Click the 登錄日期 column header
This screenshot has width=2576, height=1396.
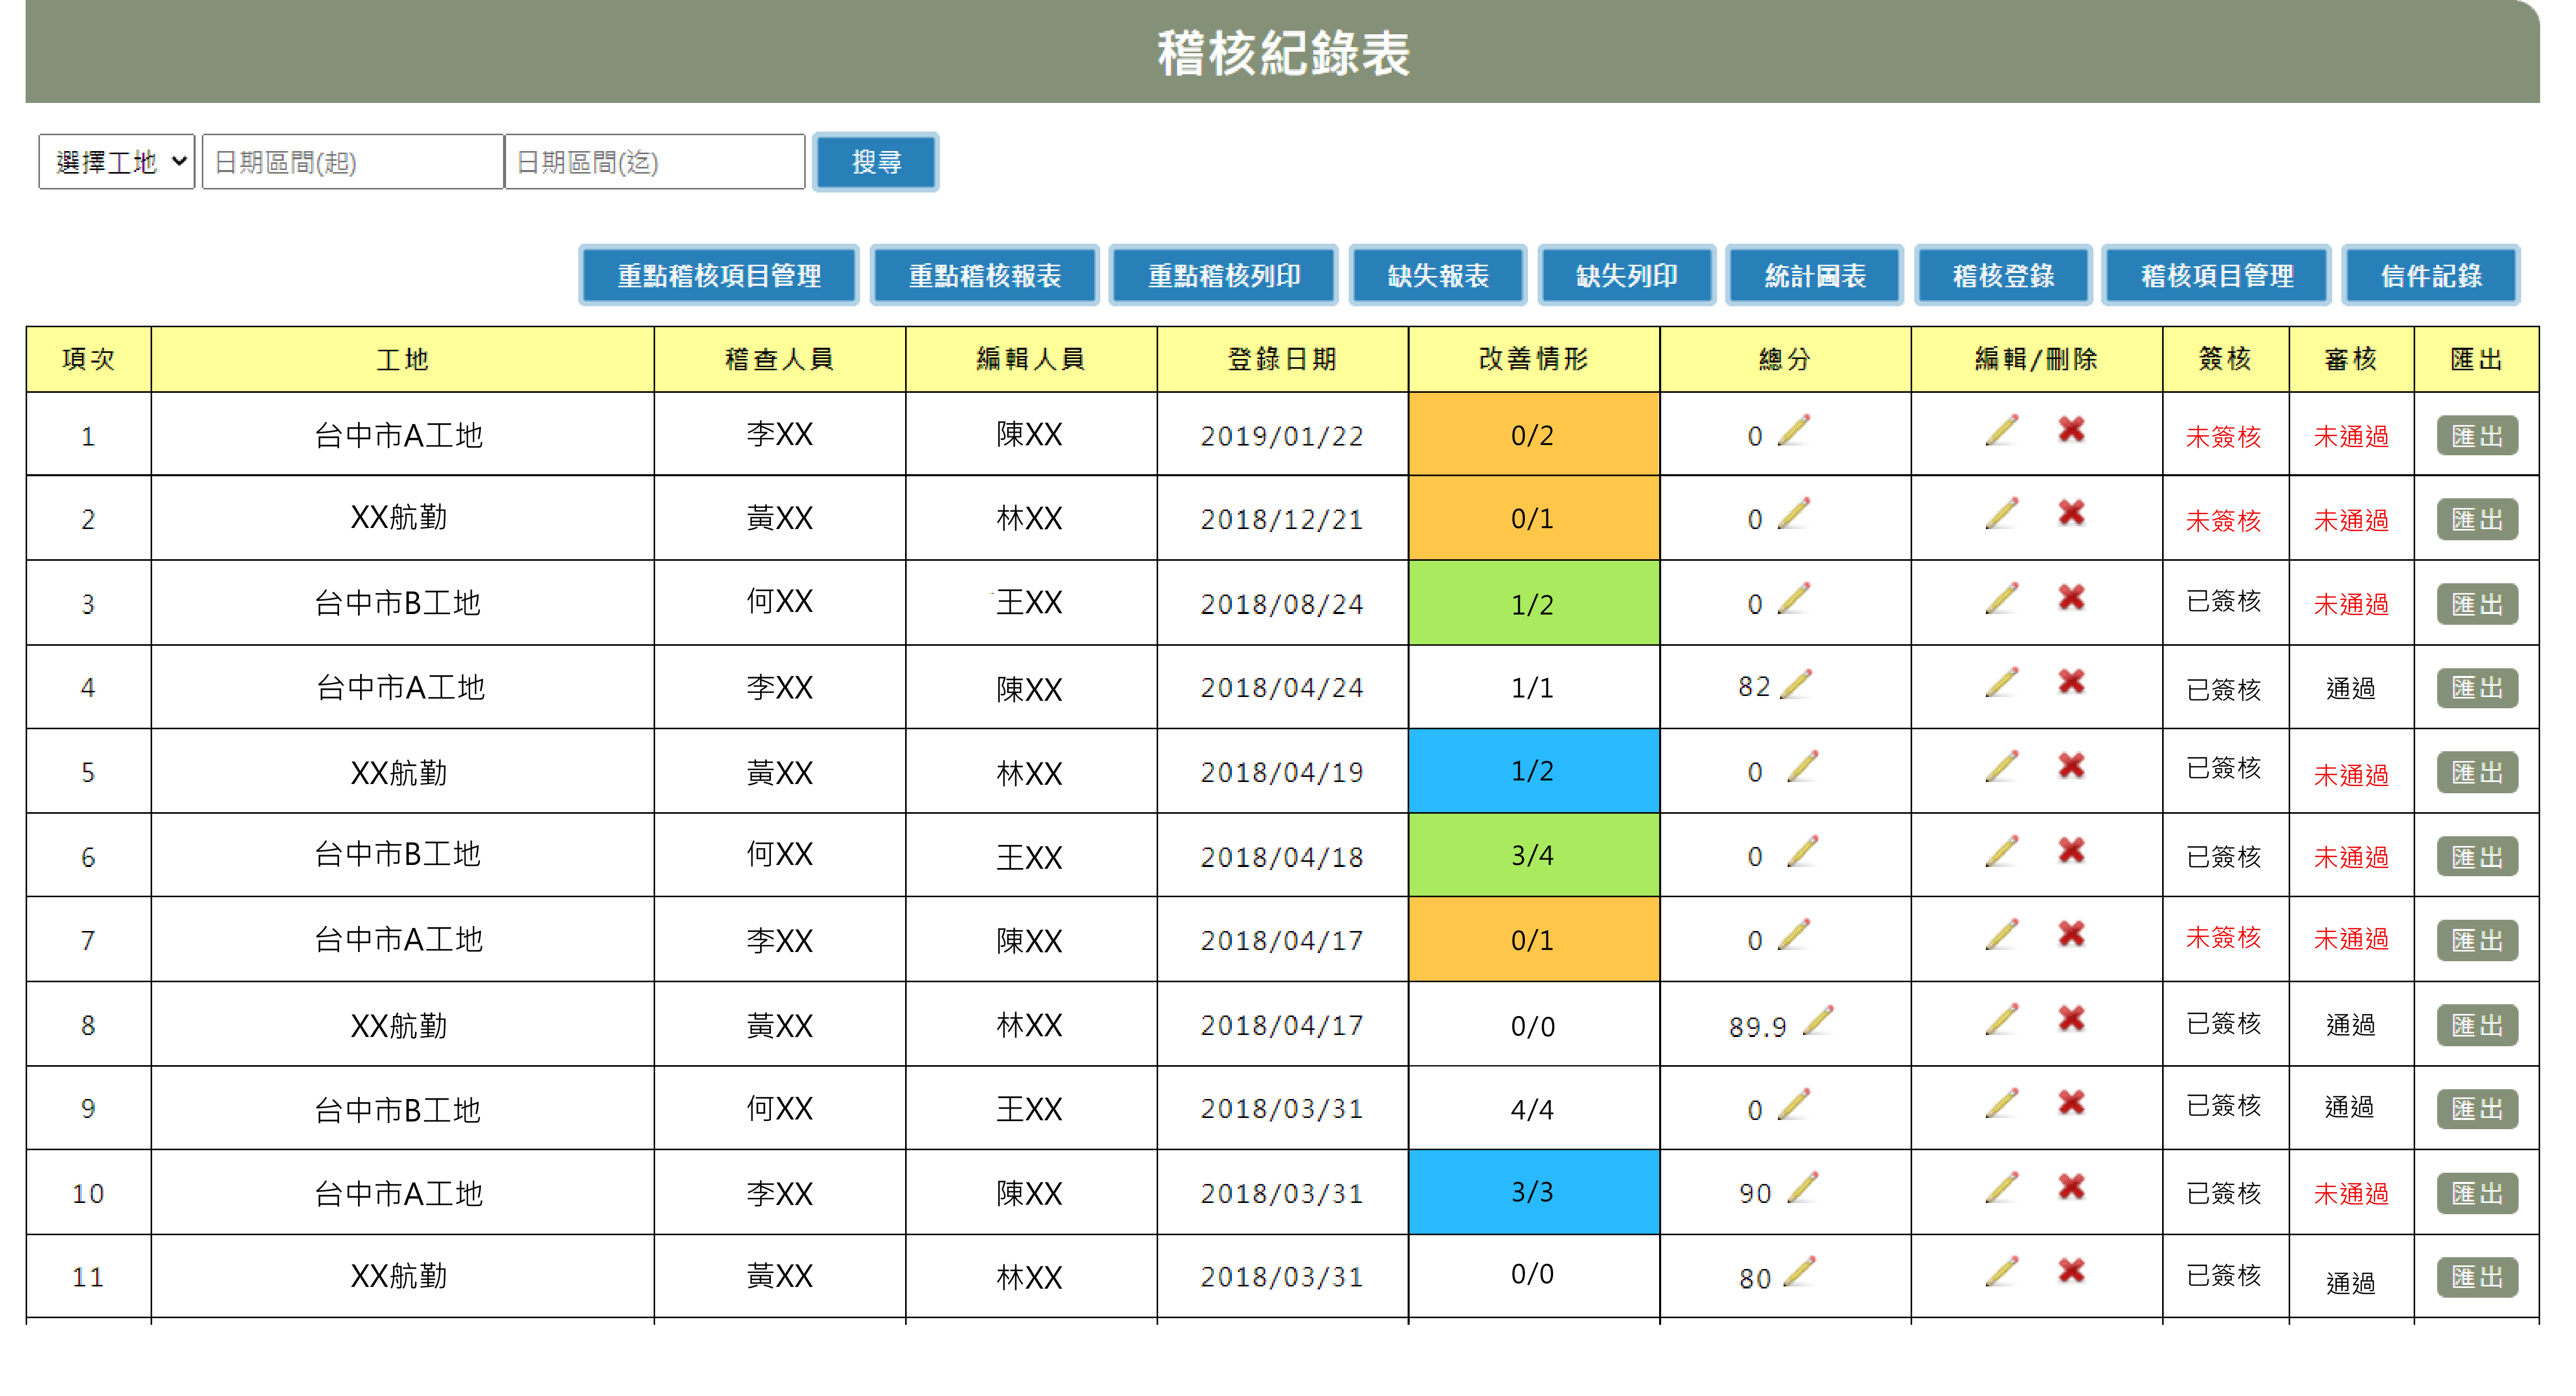(1282, 359)
